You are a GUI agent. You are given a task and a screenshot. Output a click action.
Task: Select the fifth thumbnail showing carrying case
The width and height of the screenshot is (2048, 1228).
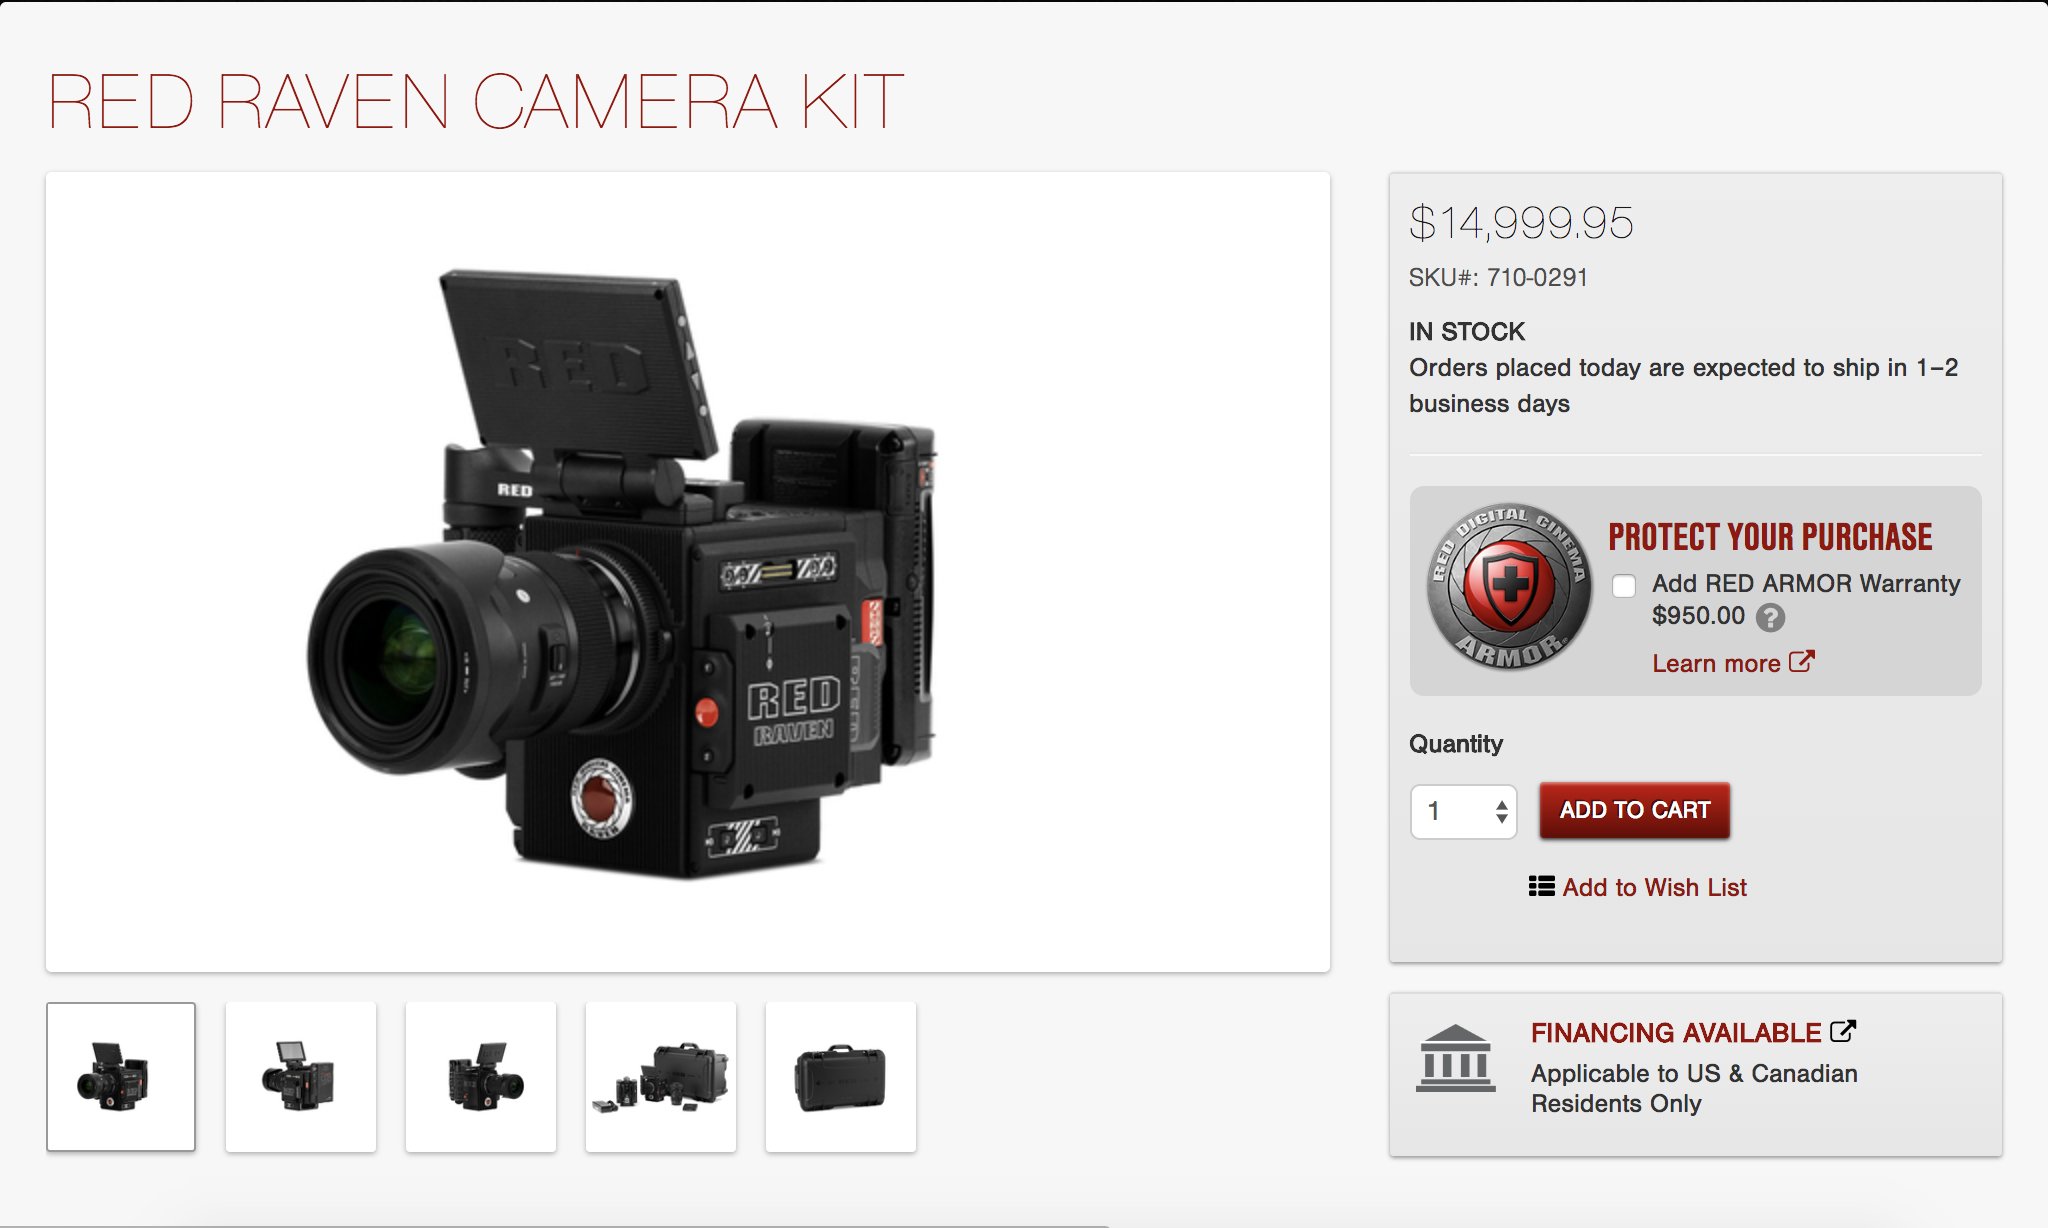click(x=841, y=1077)
